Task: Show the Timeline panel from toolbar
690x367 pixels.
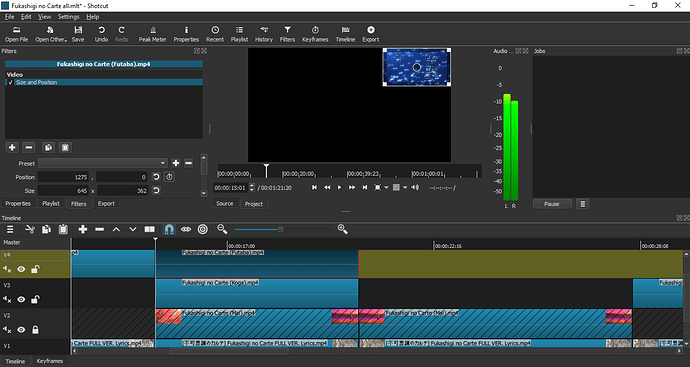Action: click(x=345, y=34)
